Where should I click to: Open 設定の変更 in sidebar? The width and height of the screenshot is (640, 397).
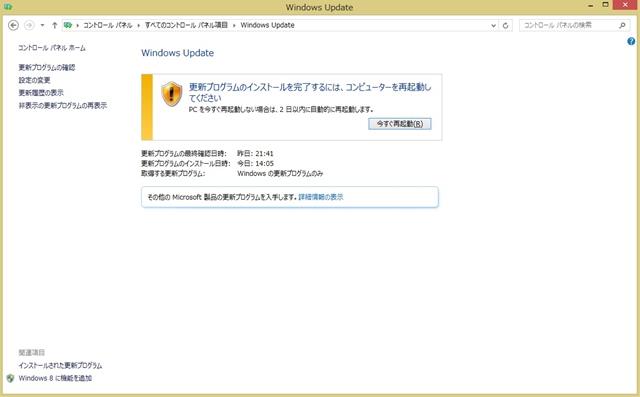pyautogui.click(x=34, y=80)
